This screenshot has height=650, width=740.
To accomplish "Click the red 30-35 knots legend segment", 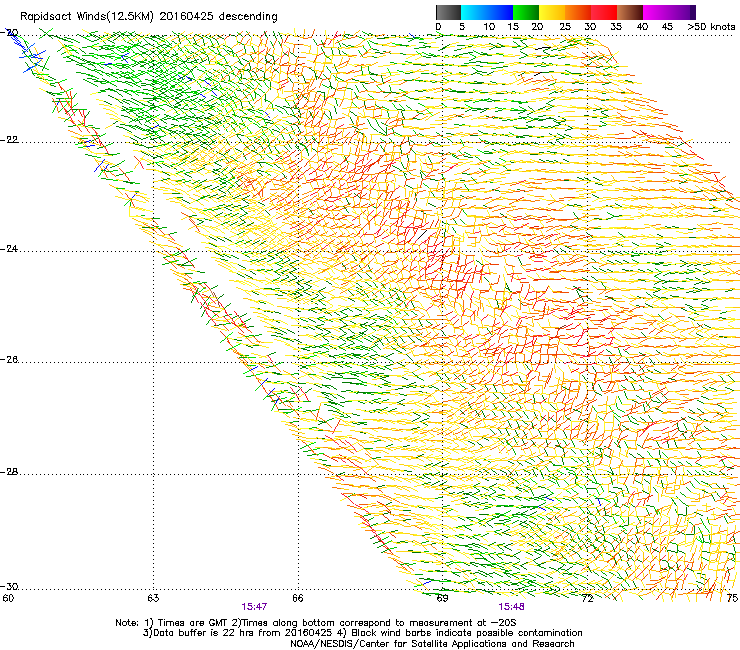I will click(x=604, y=12).
